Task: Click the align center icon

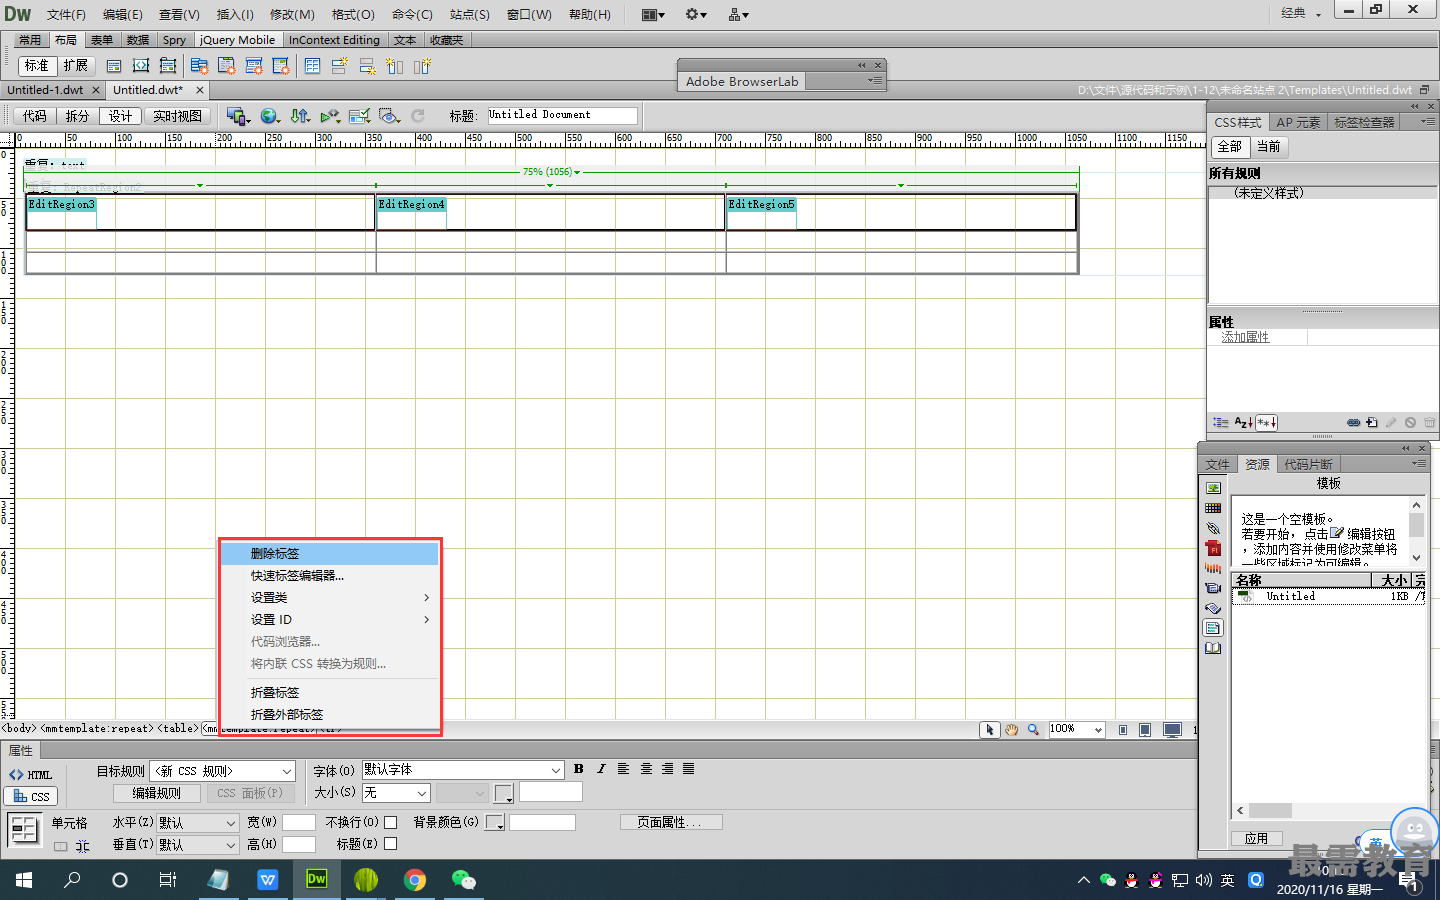Action: 646,769
